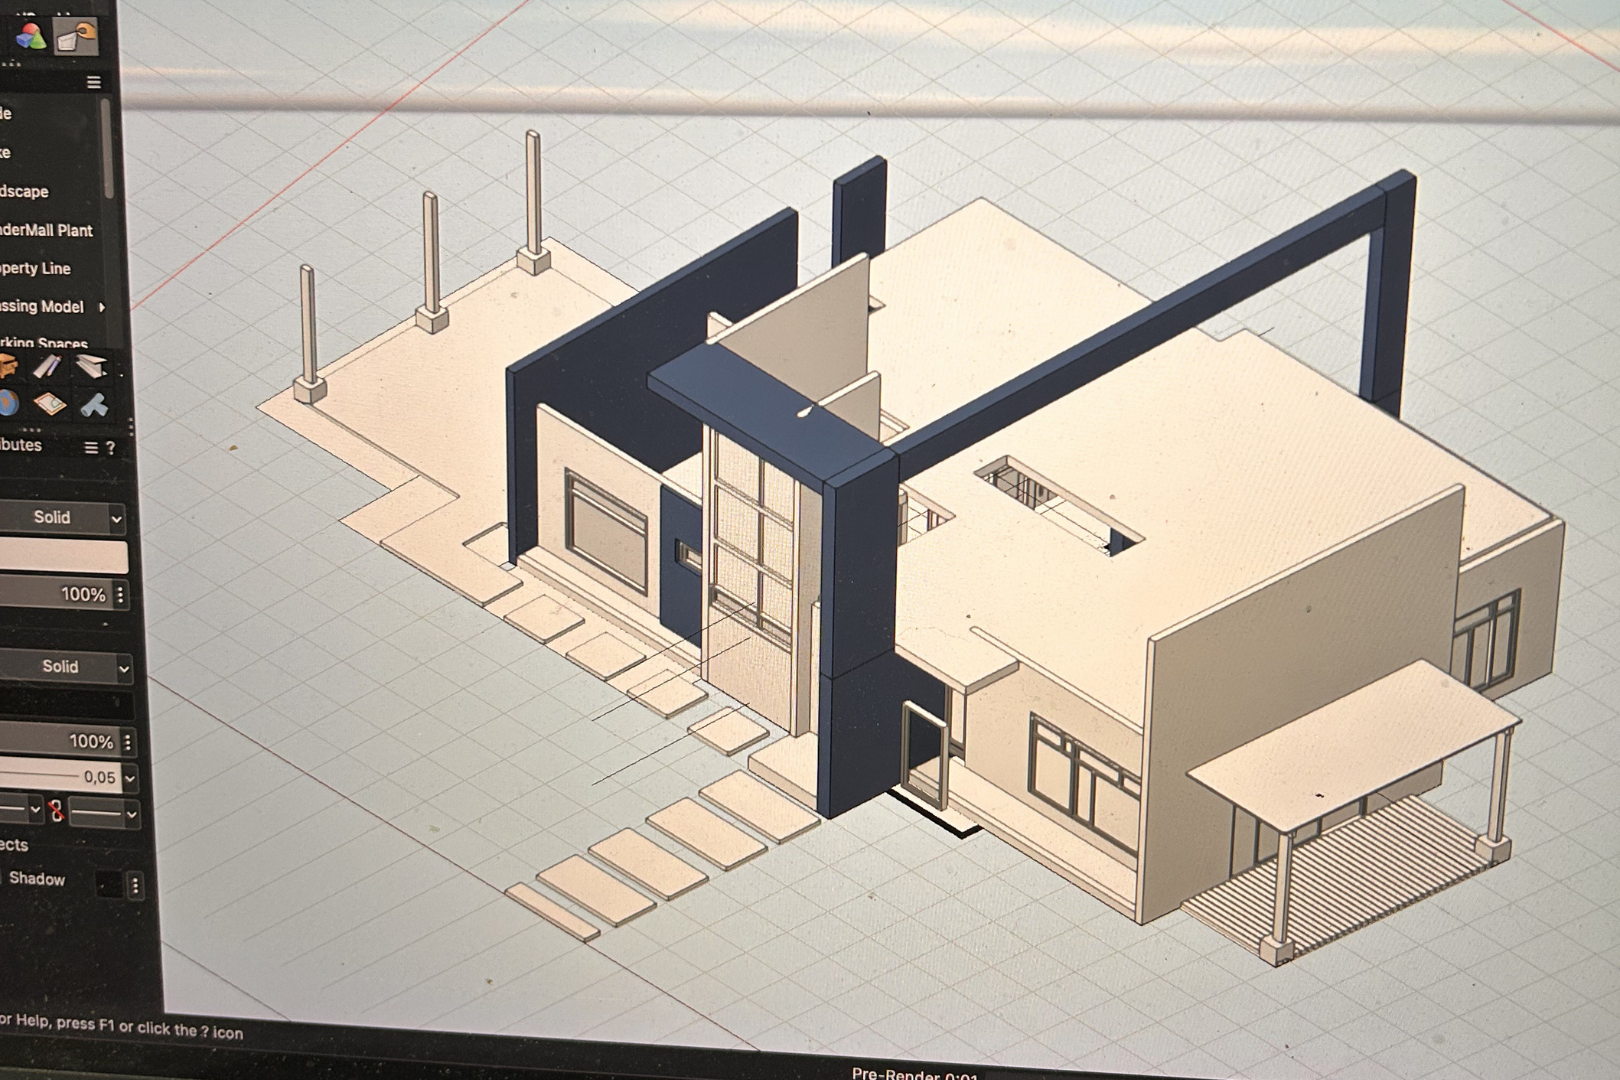Expand the line thickness 0,05 dropdown
This screenshot has width=1620, height=1080.
tap(130, 777)
